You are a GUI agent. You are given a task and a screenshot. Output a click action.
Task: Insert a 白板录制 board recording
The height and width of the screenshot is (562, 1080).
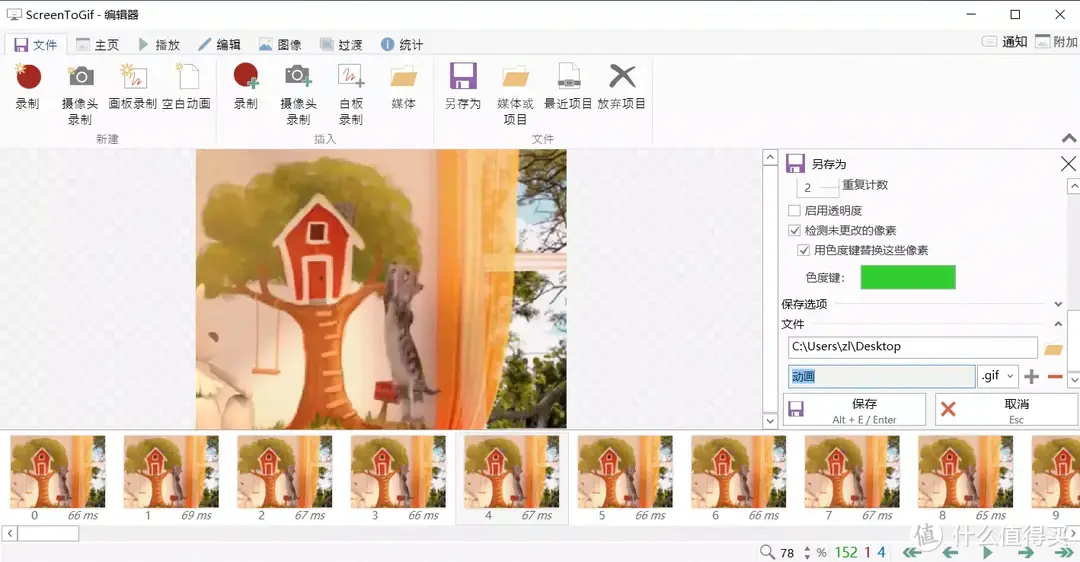[x=351, y=94]
